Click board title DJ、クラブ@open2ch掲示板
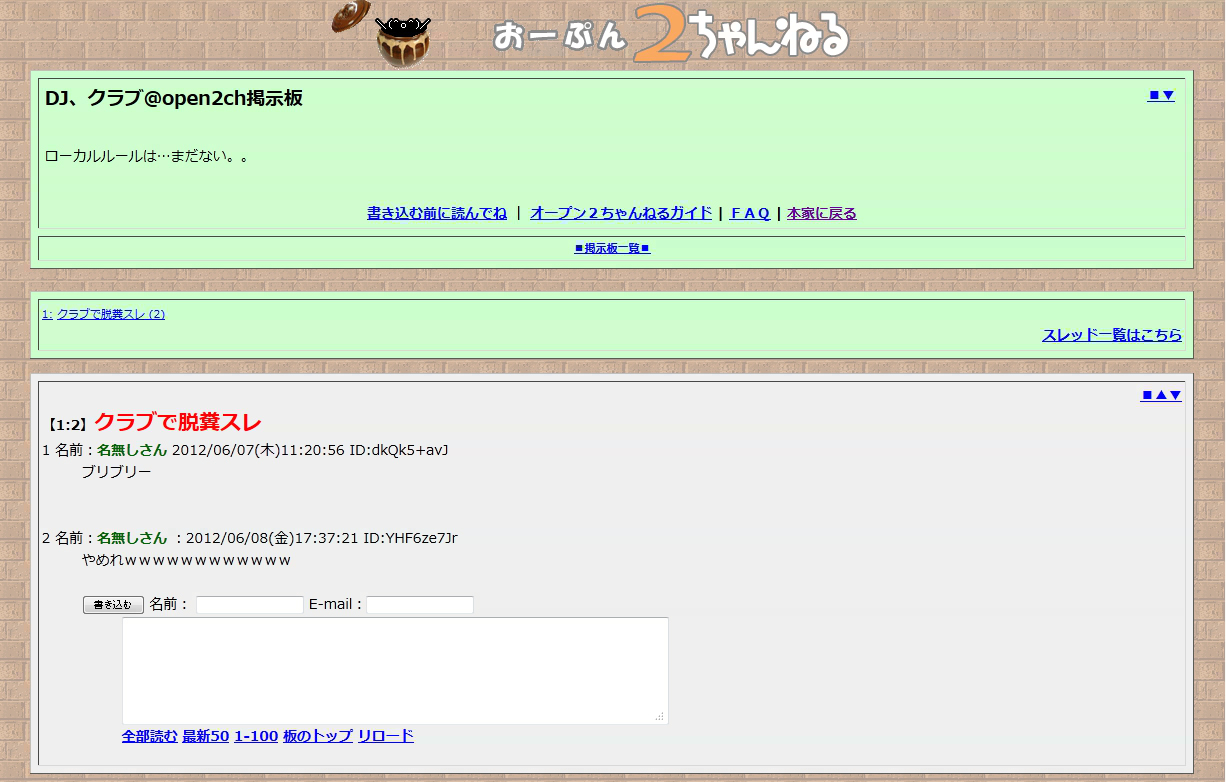This screenshot has height=782, width=1226. (174, 98)
